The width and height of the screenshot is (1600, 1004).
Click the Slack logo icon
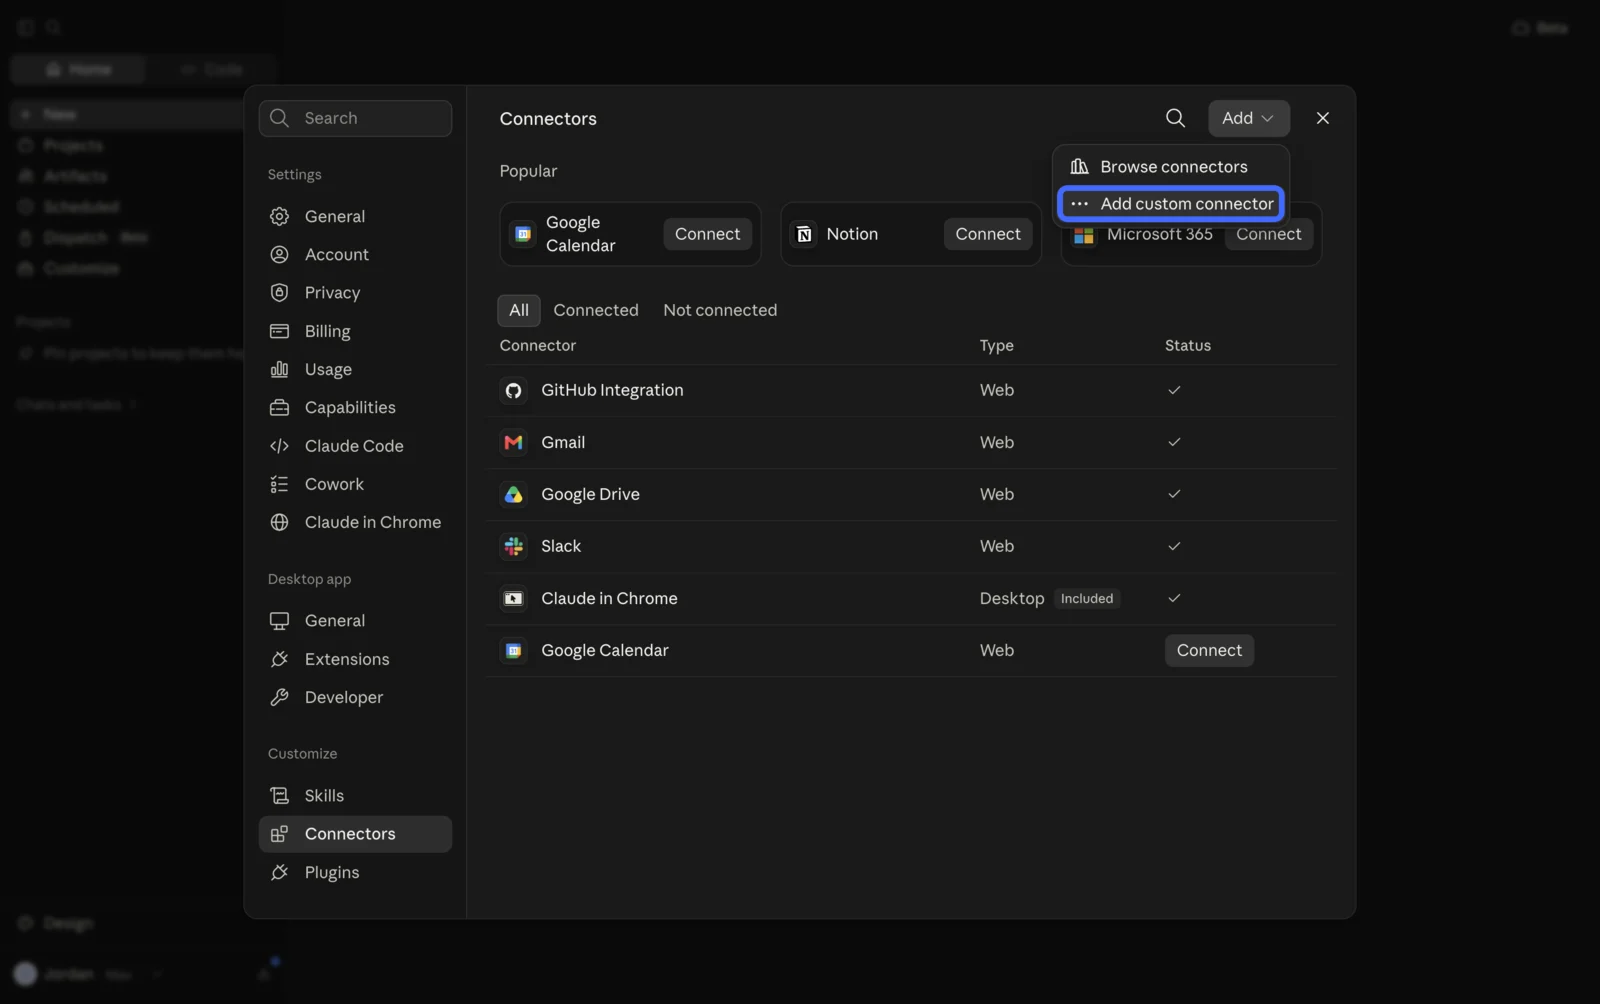click(x=513, y=547)
